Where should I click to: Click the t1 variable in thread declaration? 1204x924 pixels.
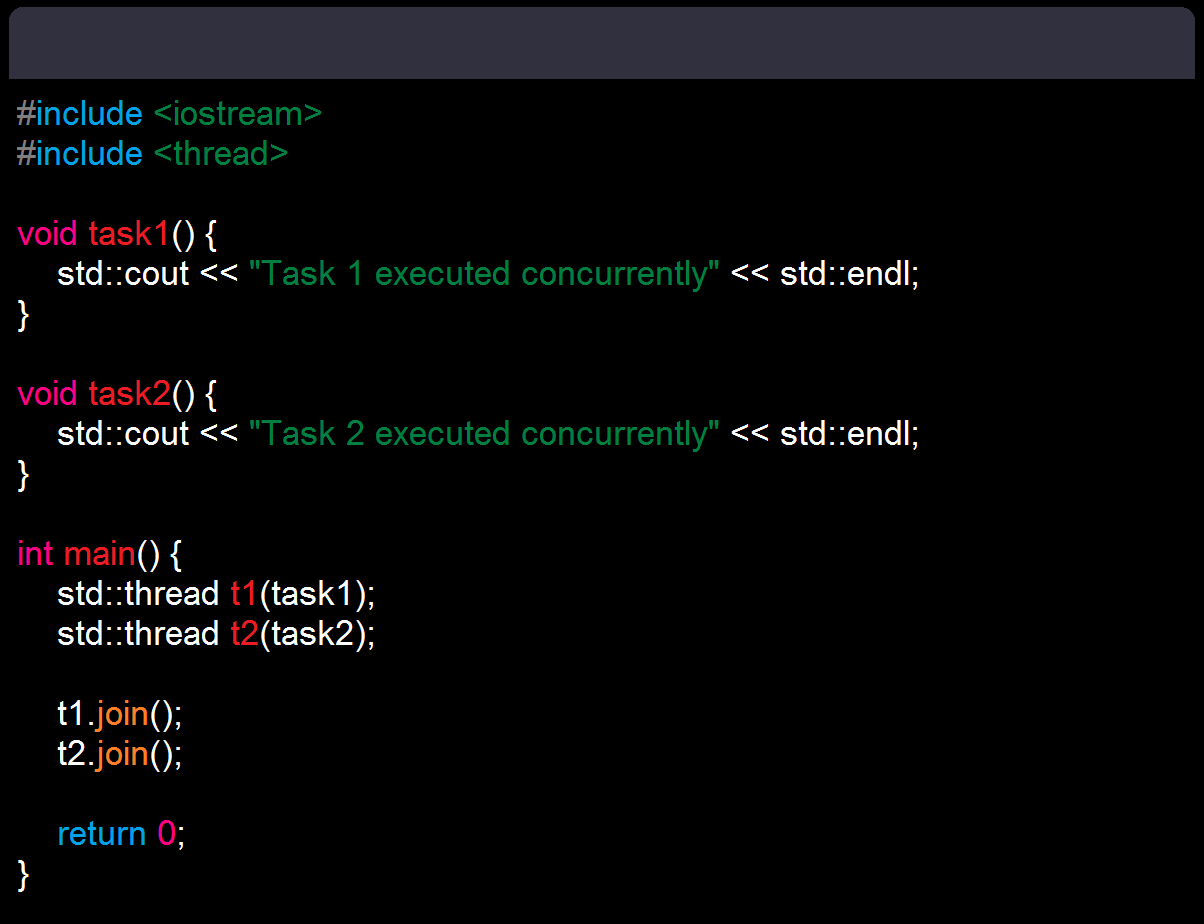[x=244, y=594]
